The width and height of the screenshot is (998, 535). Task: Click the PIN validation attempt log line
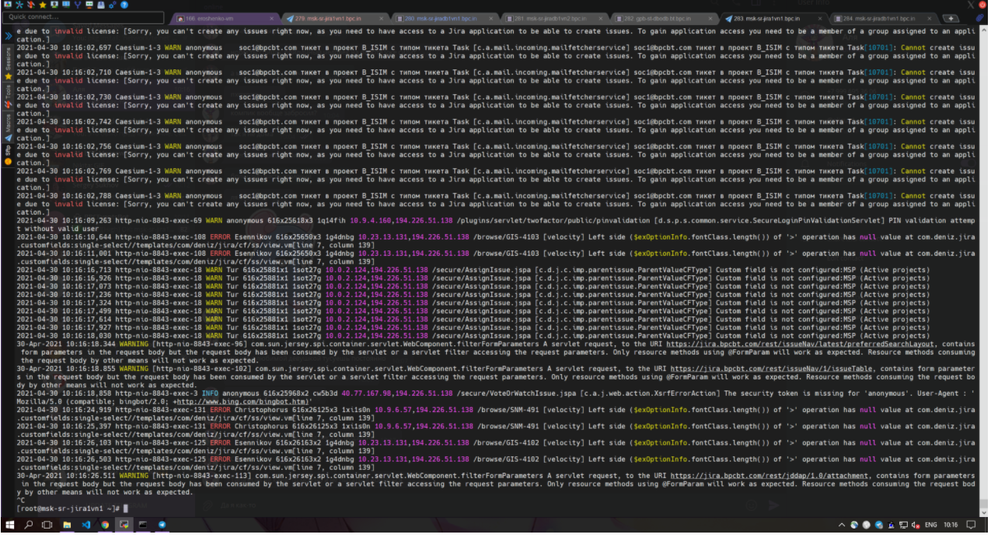click(x=496, y=225)
